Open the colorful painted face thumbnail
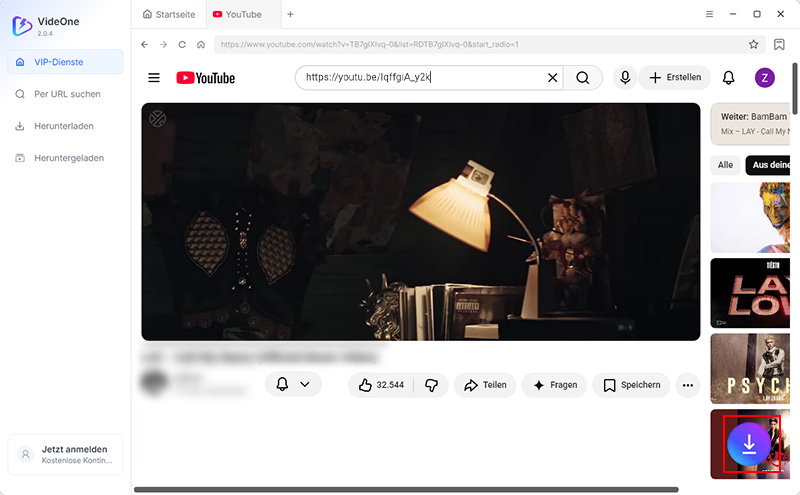This screenshot has height=495, width=800. point(750,218)
